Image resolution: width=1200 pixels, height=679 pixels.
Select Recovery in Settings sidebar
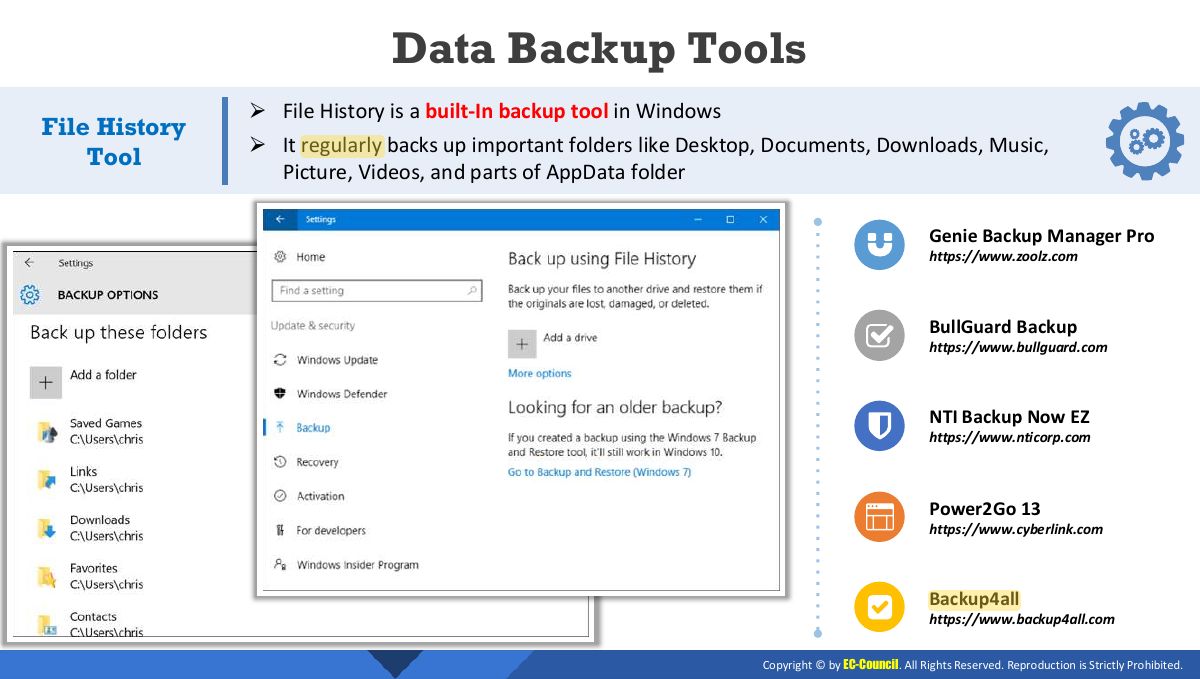[317, 462]
